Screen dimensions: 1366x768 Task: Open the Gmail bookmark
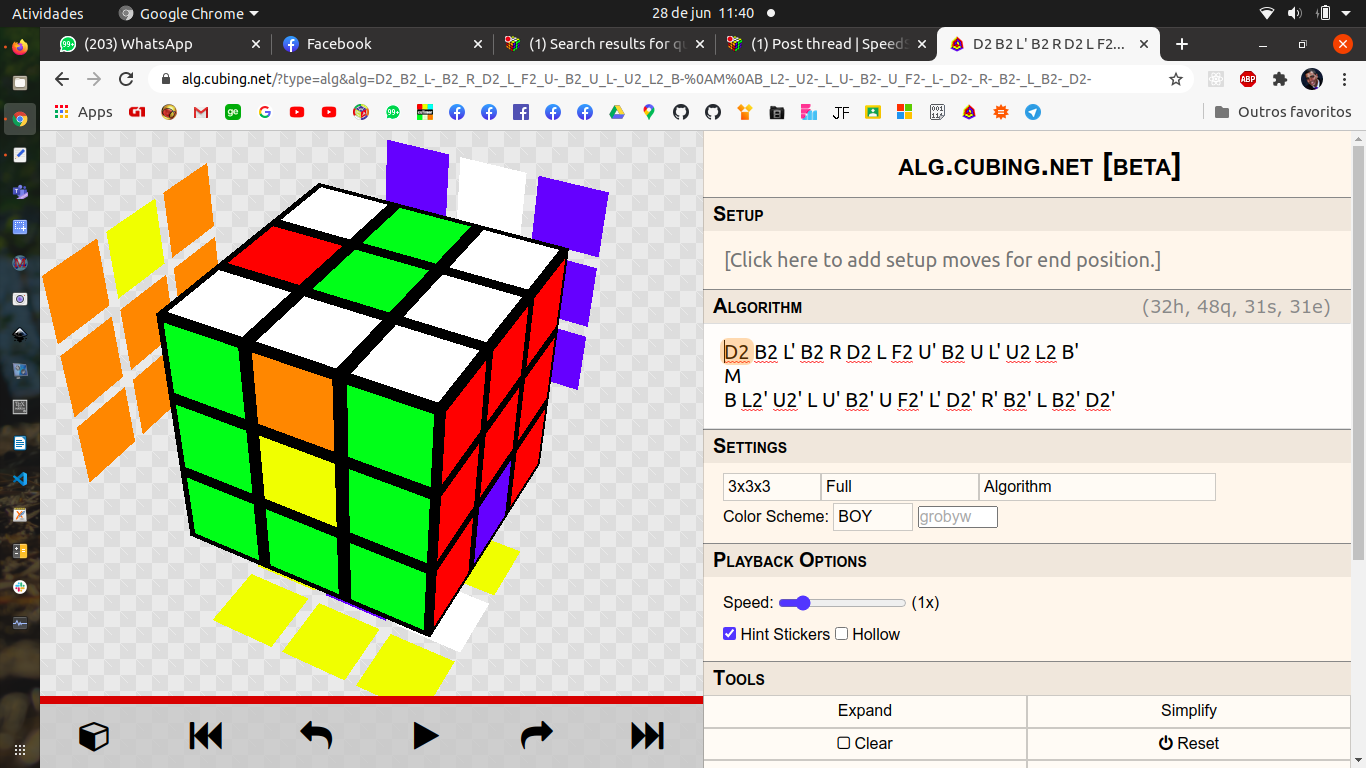pyautogui.click(x=201, y=112)
